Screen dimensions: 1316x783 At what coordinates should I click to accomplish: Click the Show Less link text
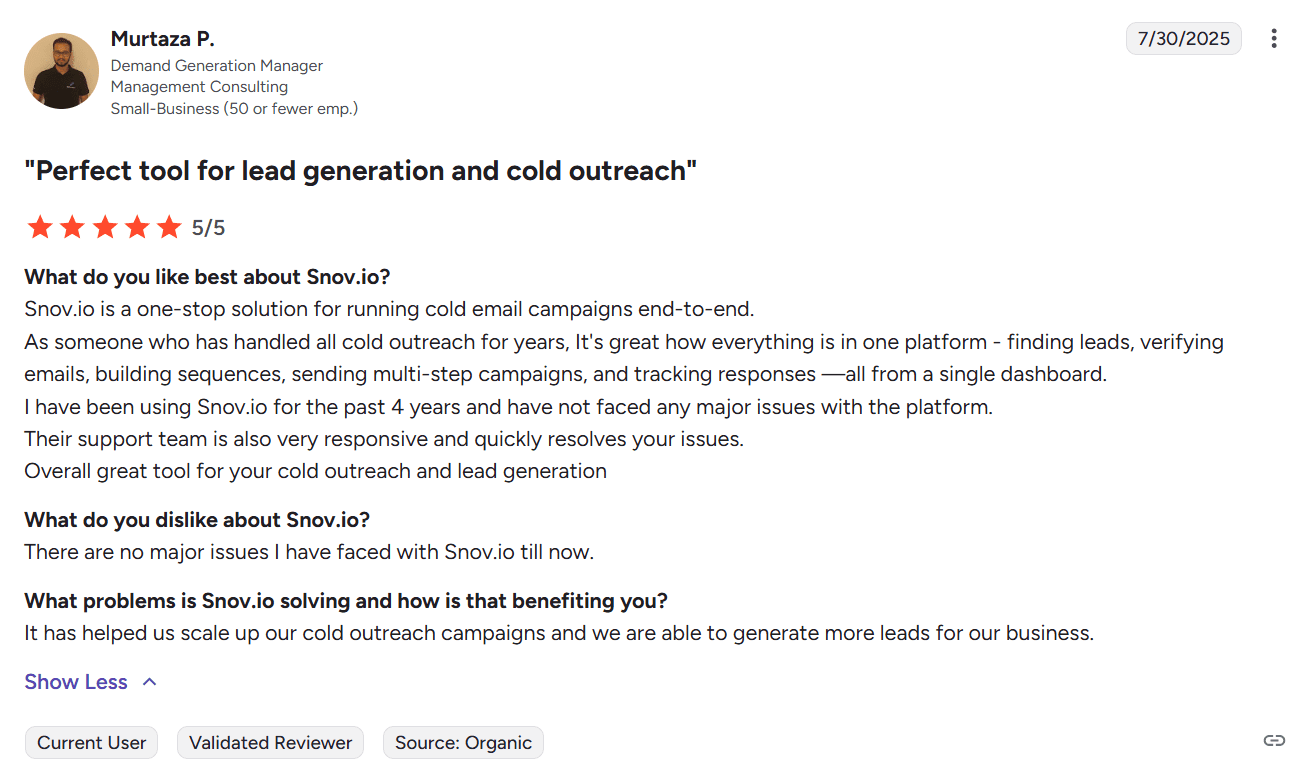click(x=76, y=682)
